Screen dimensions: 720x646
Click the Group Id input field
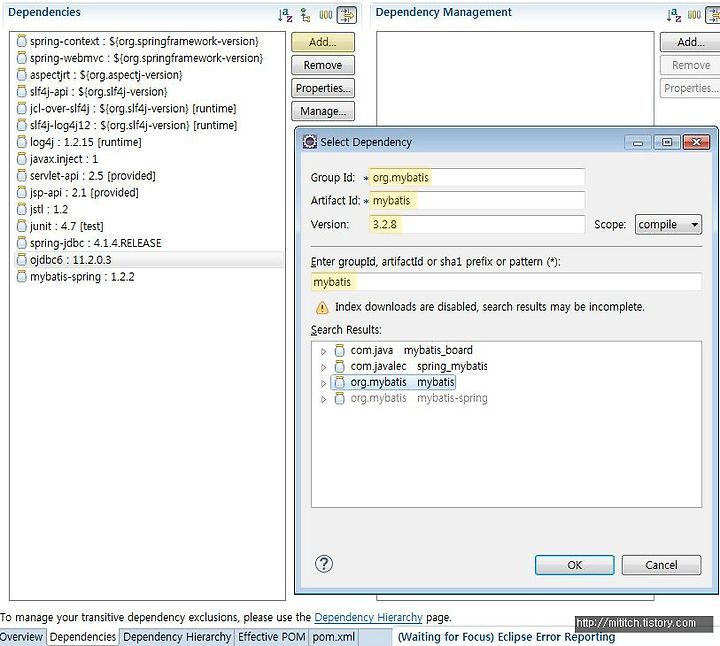point(477,178)
